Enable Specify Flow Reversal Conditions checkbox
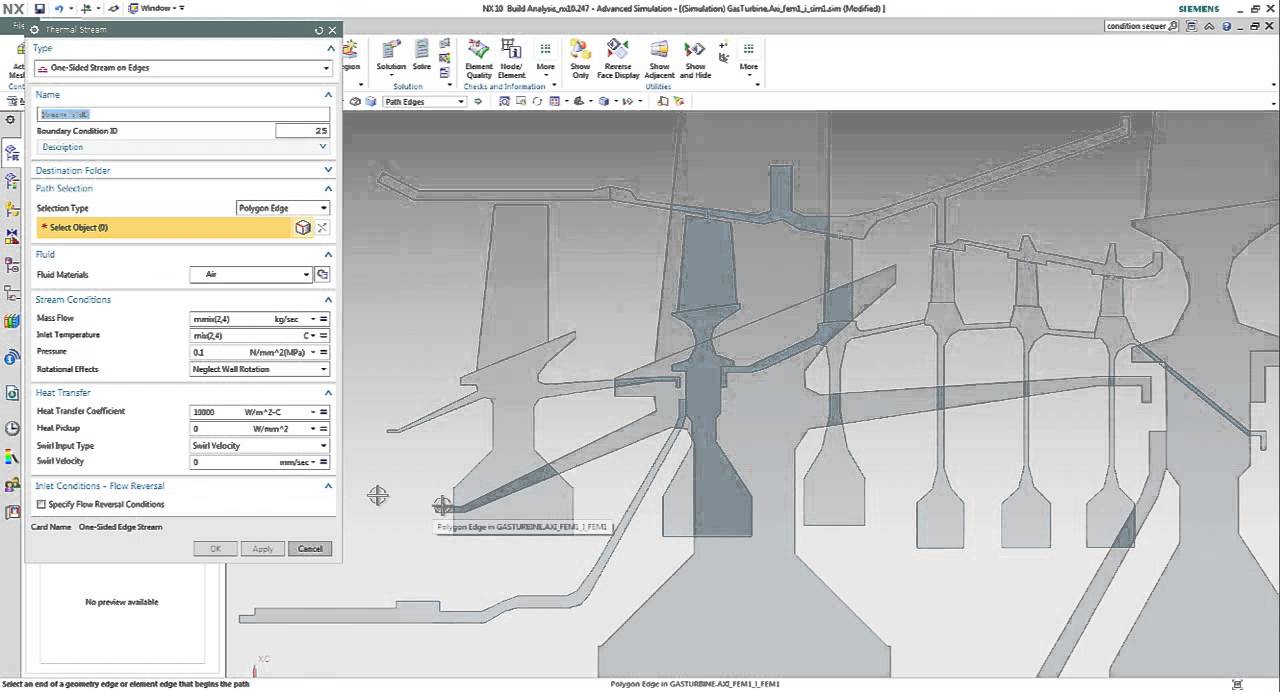 (41, 505)
